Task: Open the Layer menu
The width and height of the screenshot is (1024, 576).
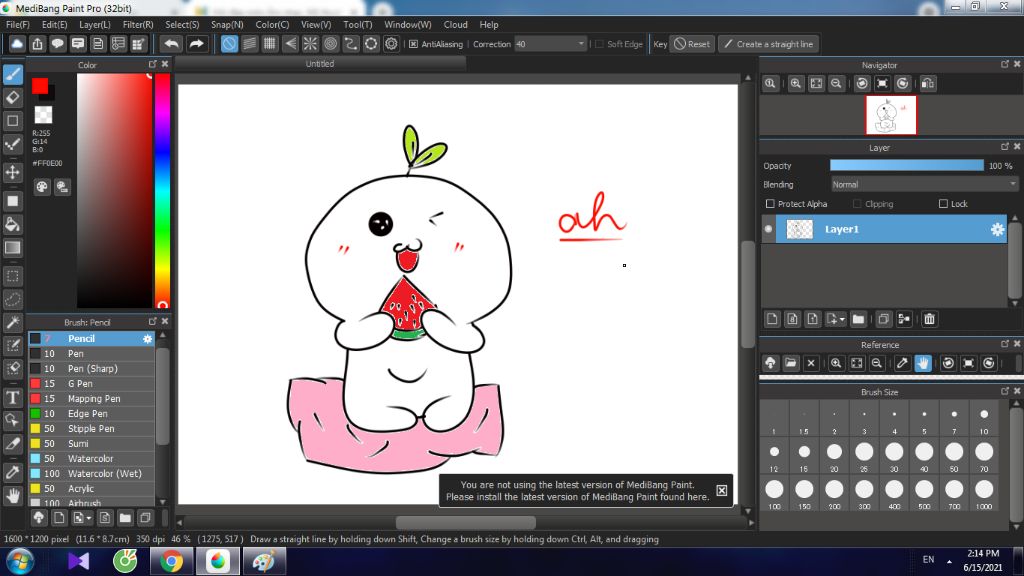Action: [95, 24]
